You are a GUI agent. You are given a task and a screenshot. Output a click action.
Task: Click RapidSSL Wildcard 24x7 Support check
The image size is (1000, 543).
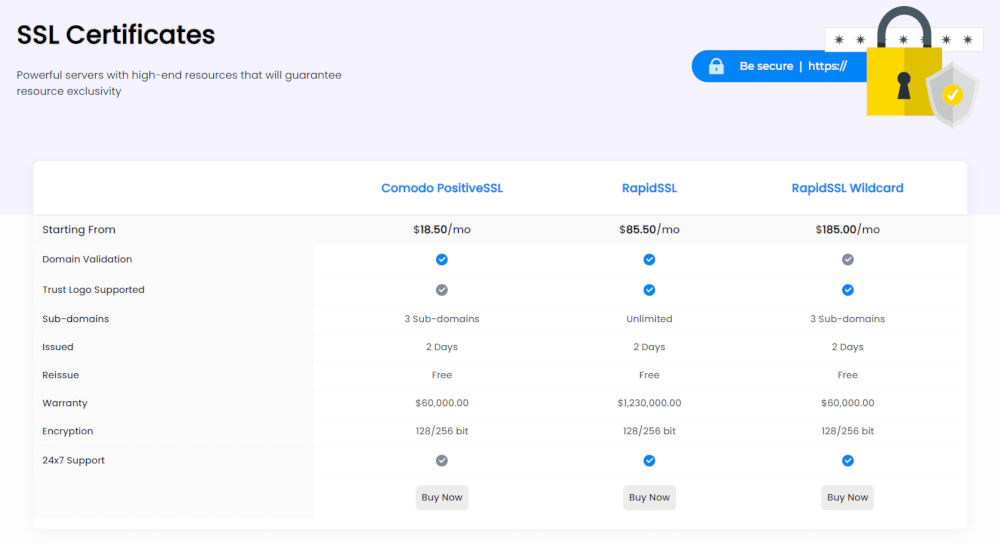pyautogui.click(x=848, y=461)
